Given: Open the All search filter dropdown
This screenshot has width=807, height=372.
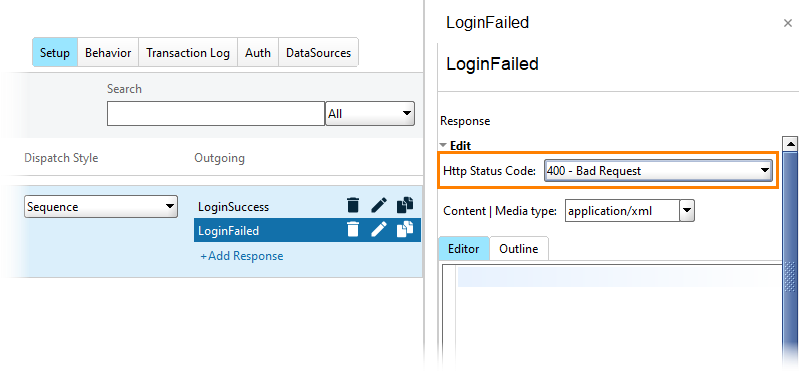Looking at the screenshot, I should click(370, 114).
